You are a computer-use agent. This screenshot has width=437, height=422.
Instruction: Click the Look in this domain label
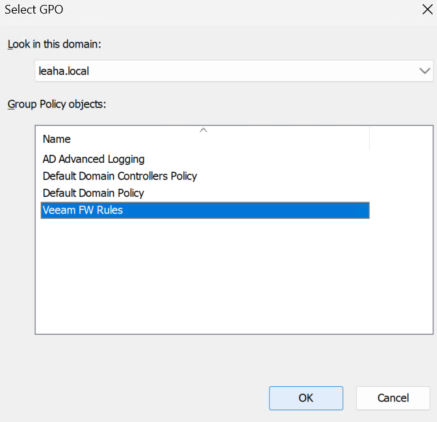[54, 44]
